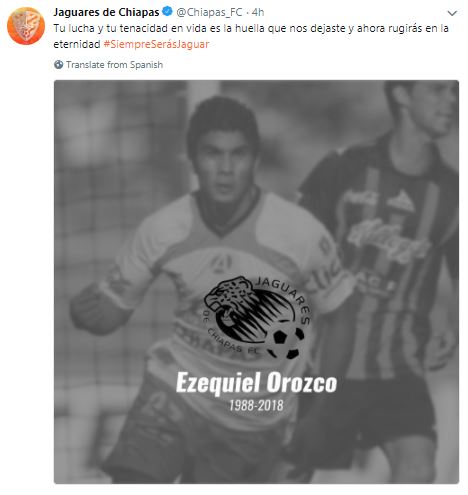Open the Jaguares de Chiapas display name
This screenshot has width=468, height=495.
click(106, 12)
